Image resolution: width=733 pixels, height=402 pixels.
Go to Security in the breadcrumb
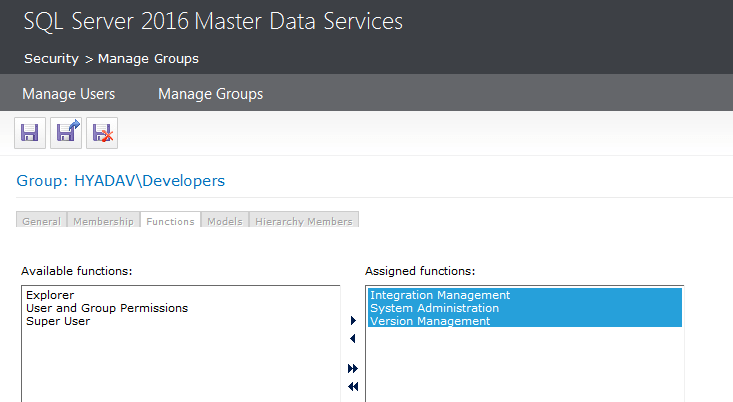51,59
